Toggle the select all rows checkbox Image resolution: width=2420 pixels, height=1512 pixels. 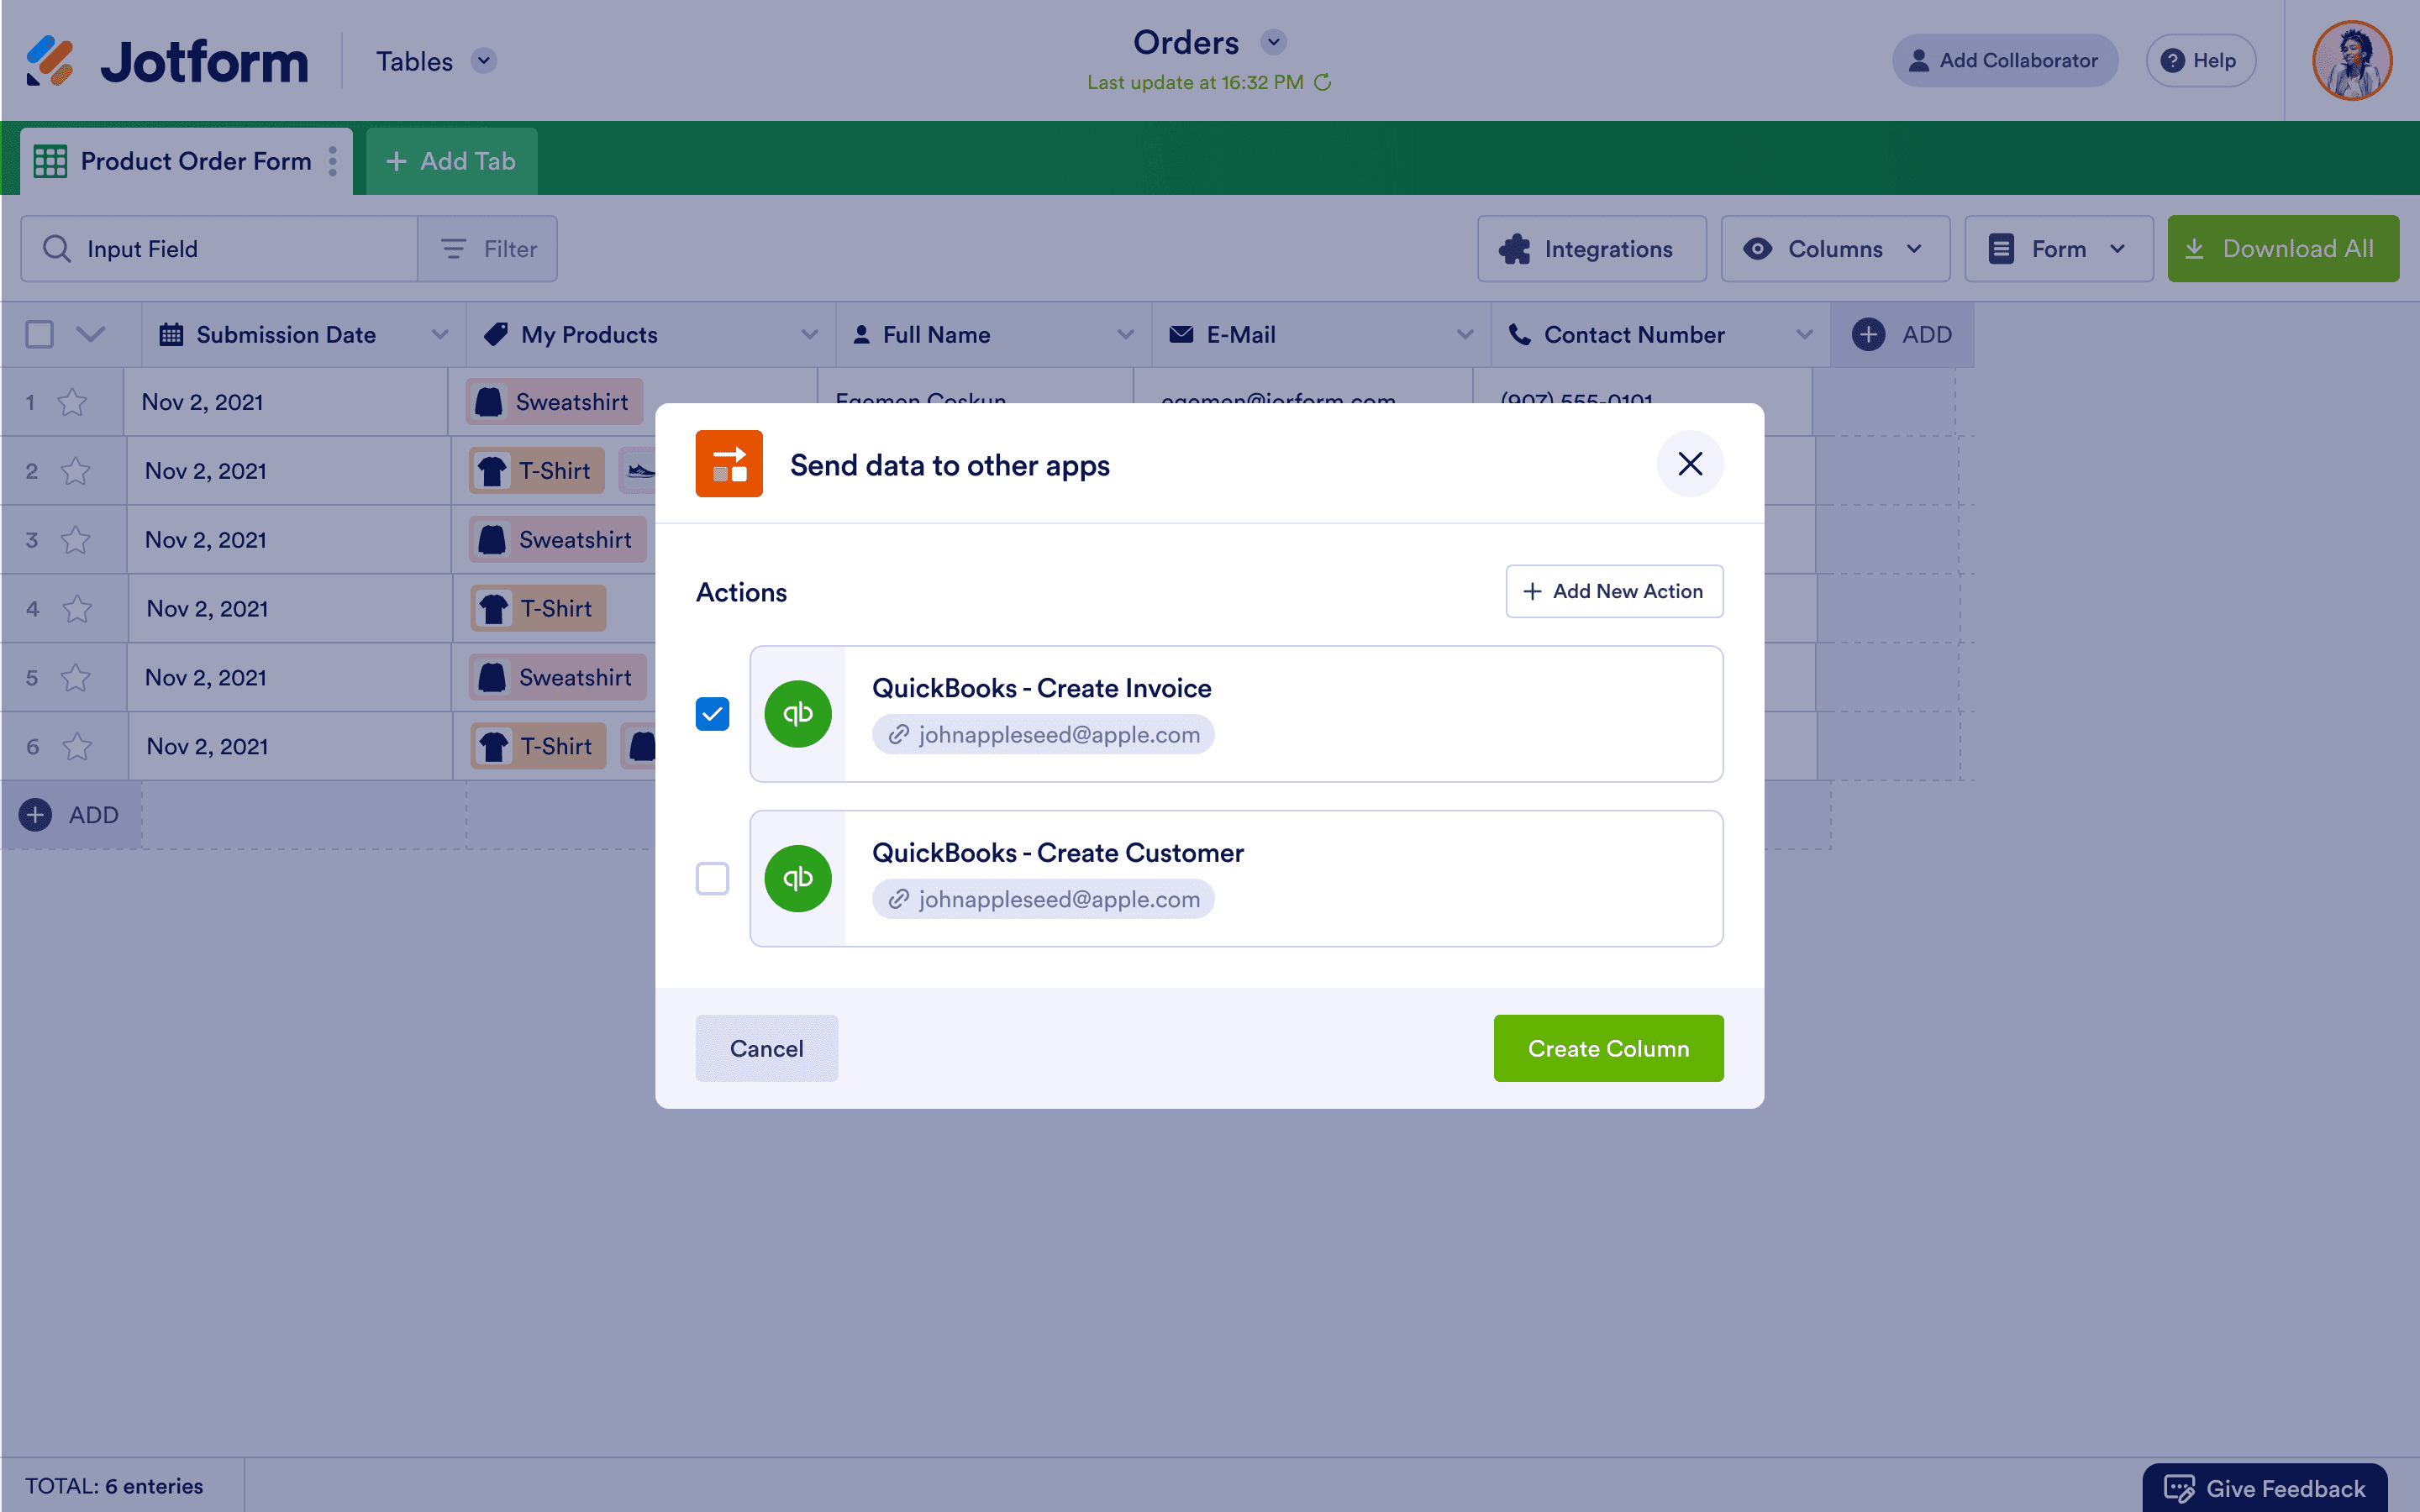(x=39, y=334)
